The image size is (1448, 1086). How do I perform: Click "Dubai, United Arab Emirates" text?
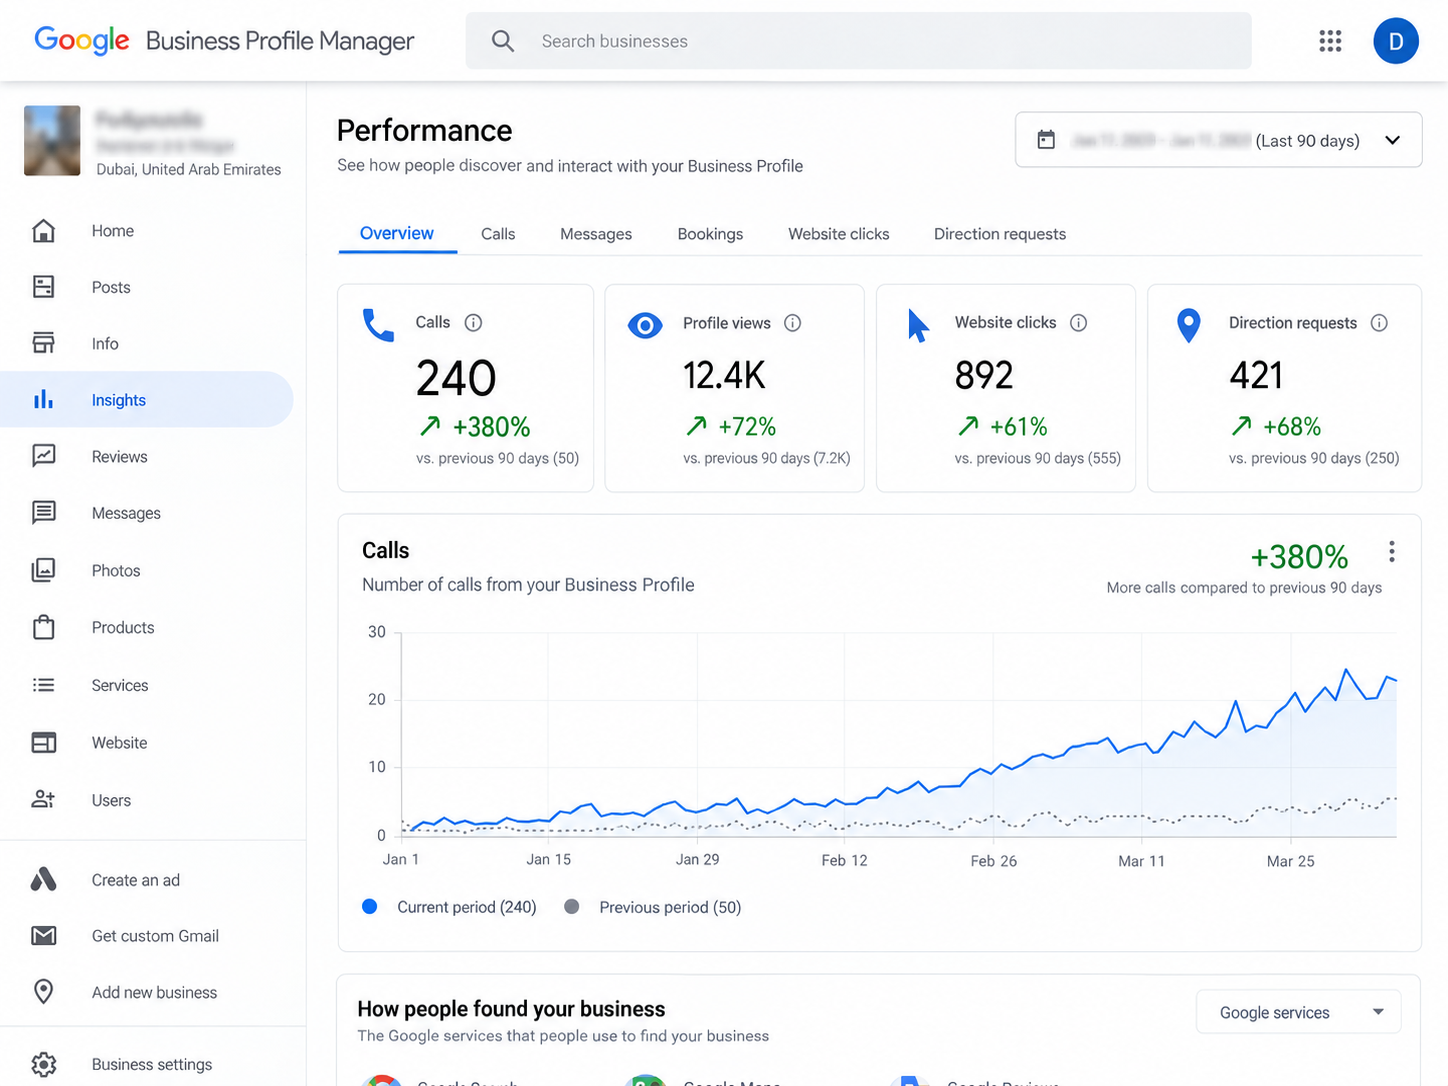189,170
